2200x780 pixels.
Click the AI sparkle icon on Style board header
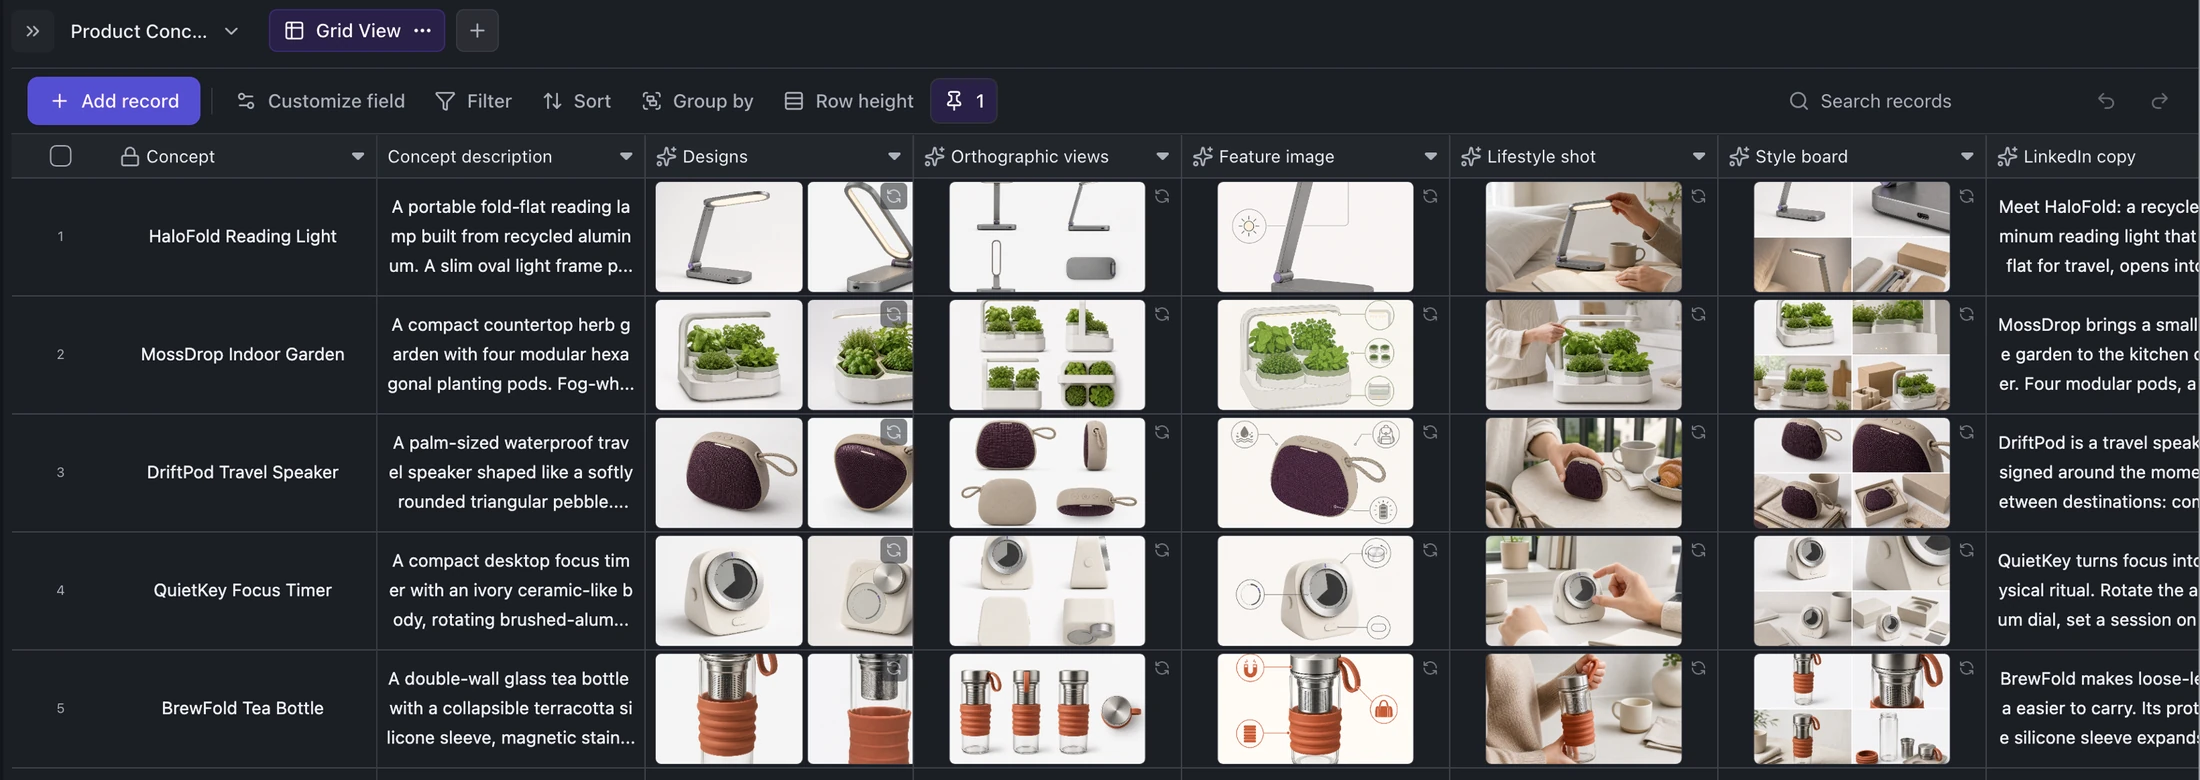(1738, 156)
